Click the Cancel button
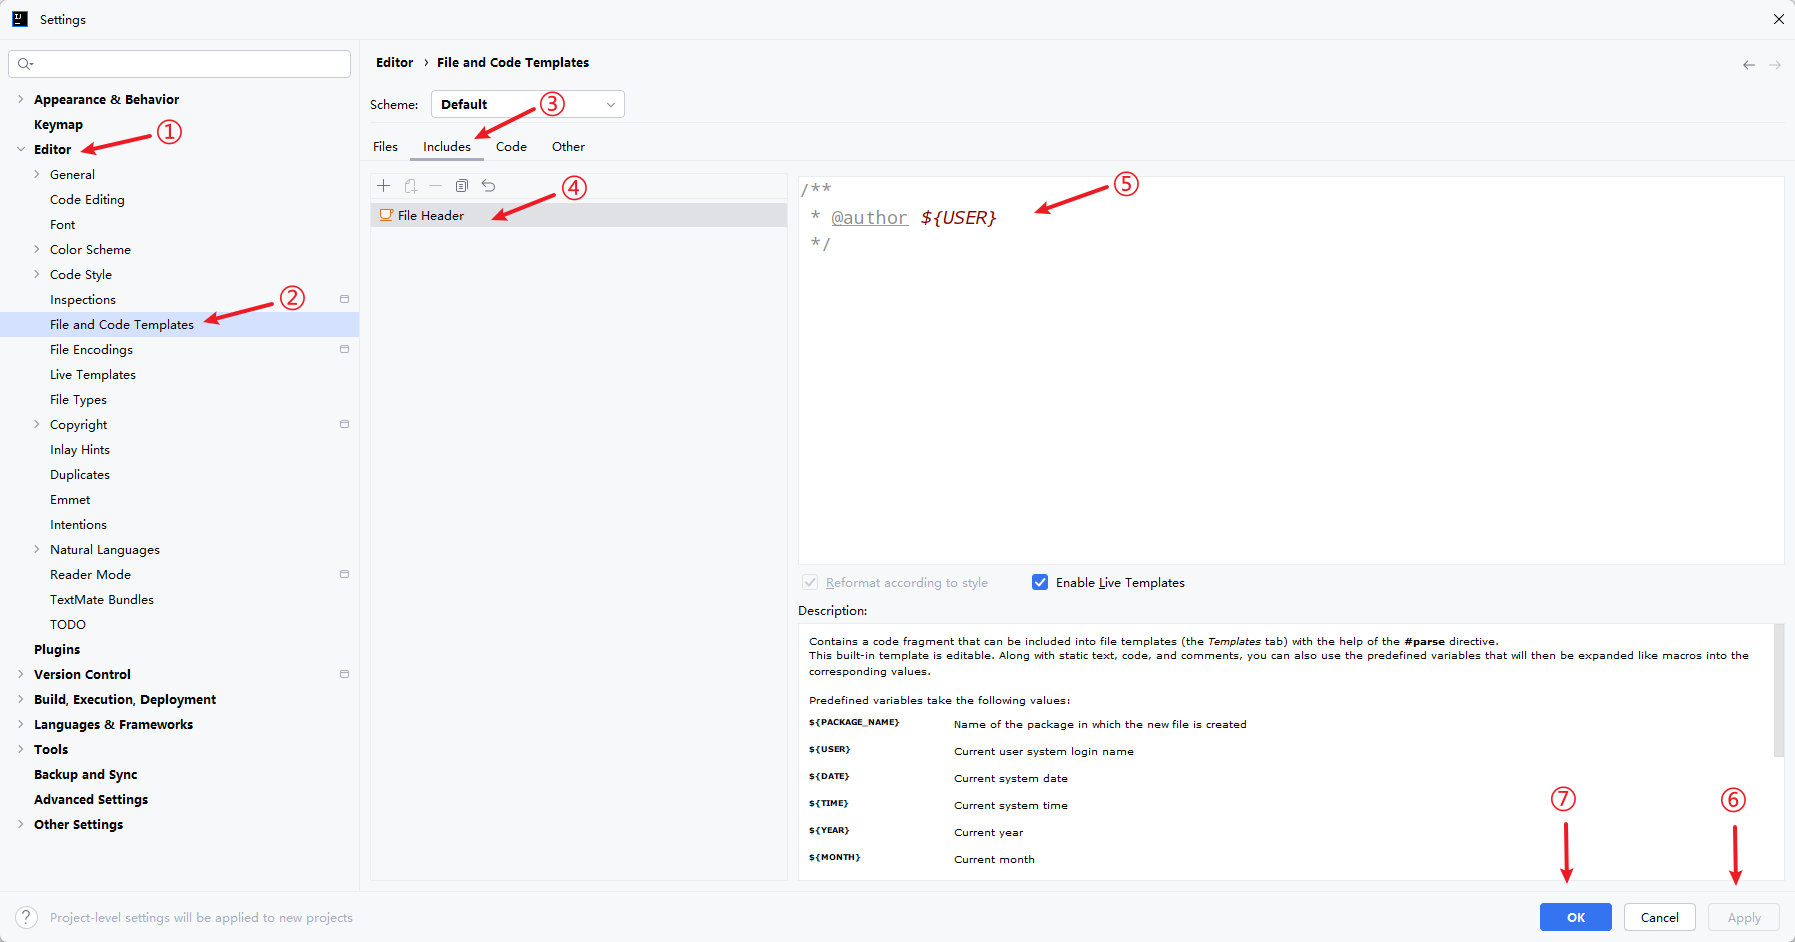Screen dimensions: 1795x942 (x=1660, y=917)
